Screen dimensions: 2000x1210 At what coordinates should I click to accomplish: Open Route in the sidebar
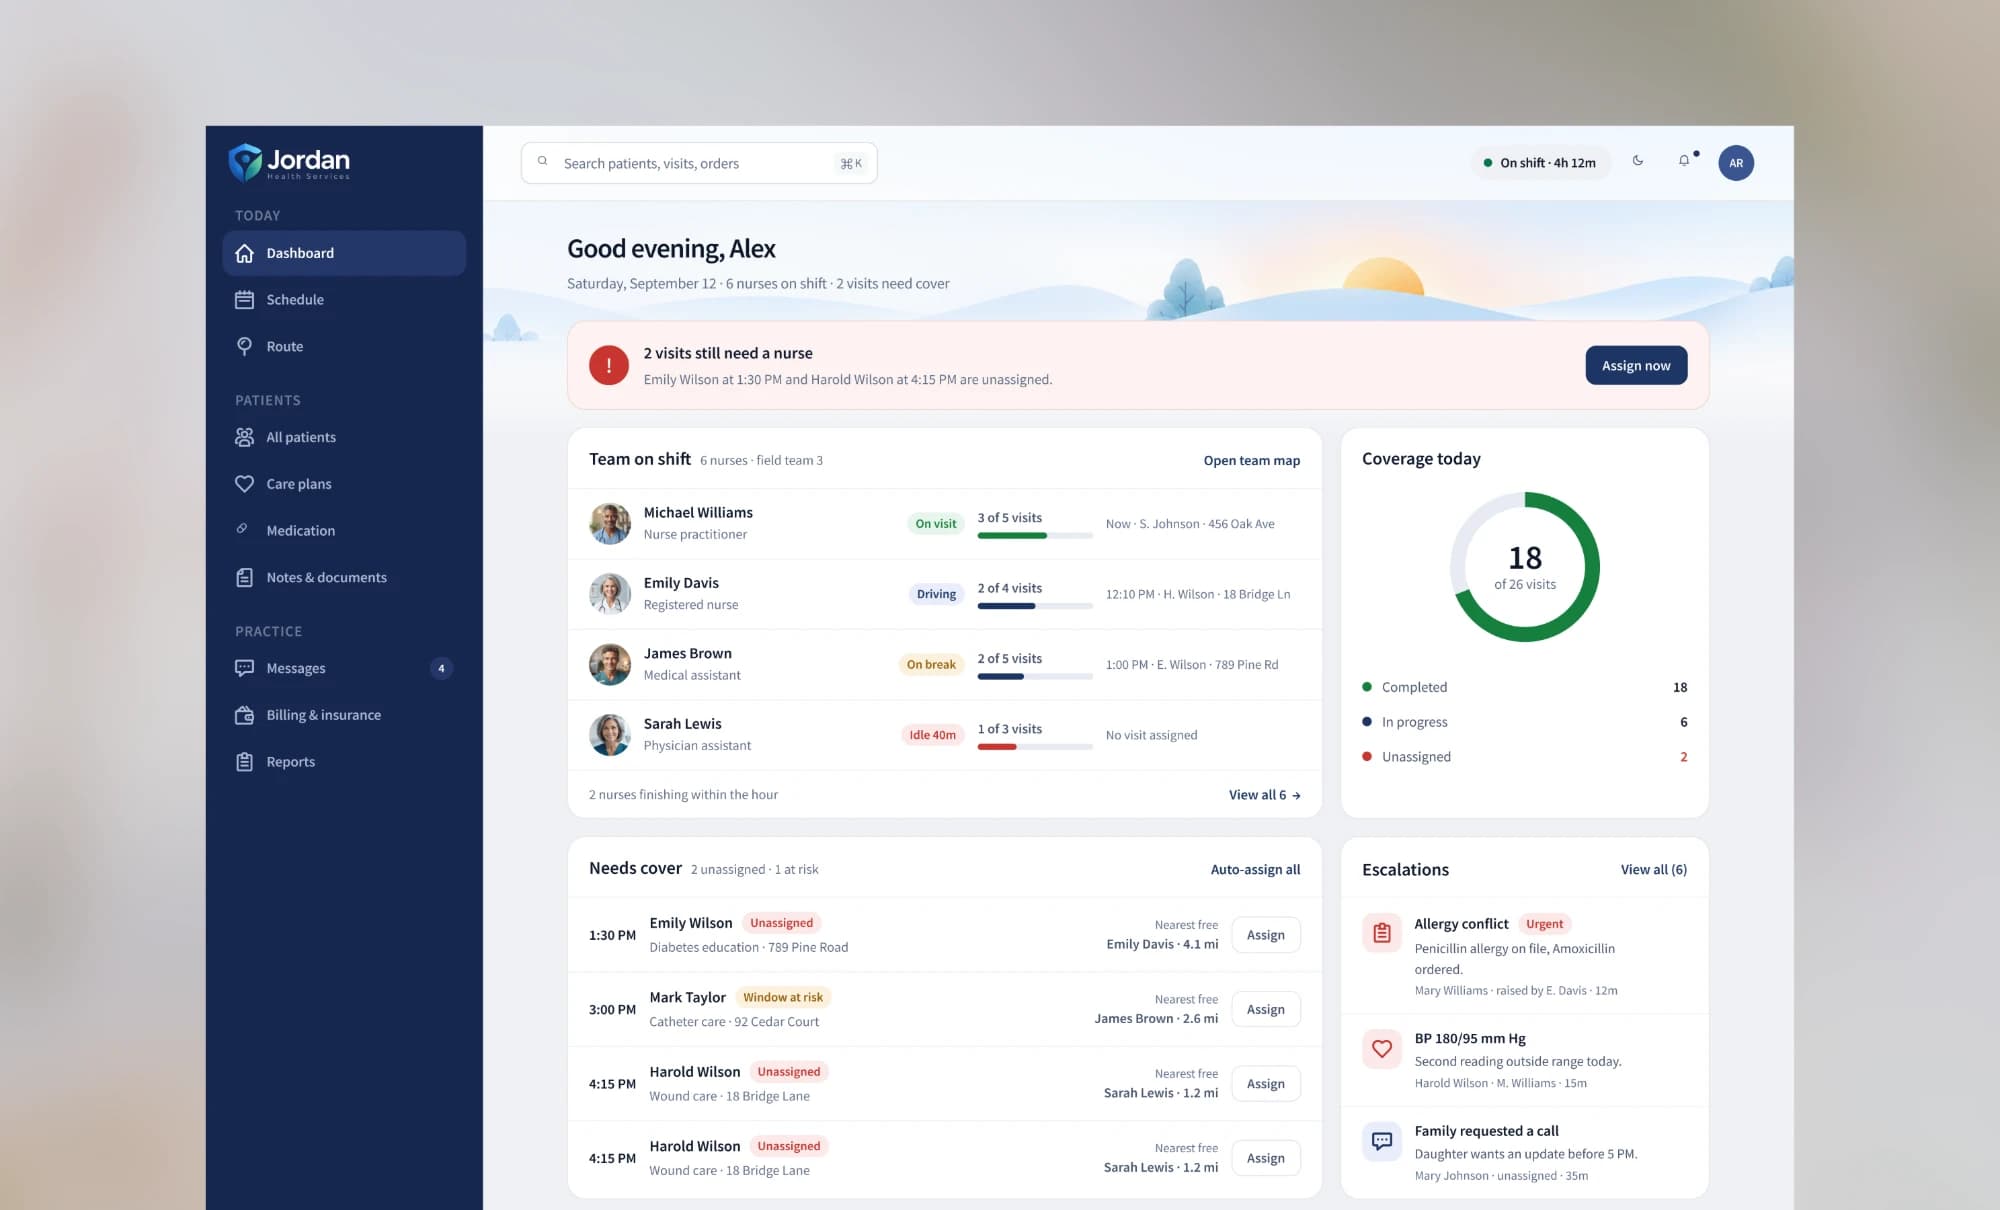tap(344, 346)
